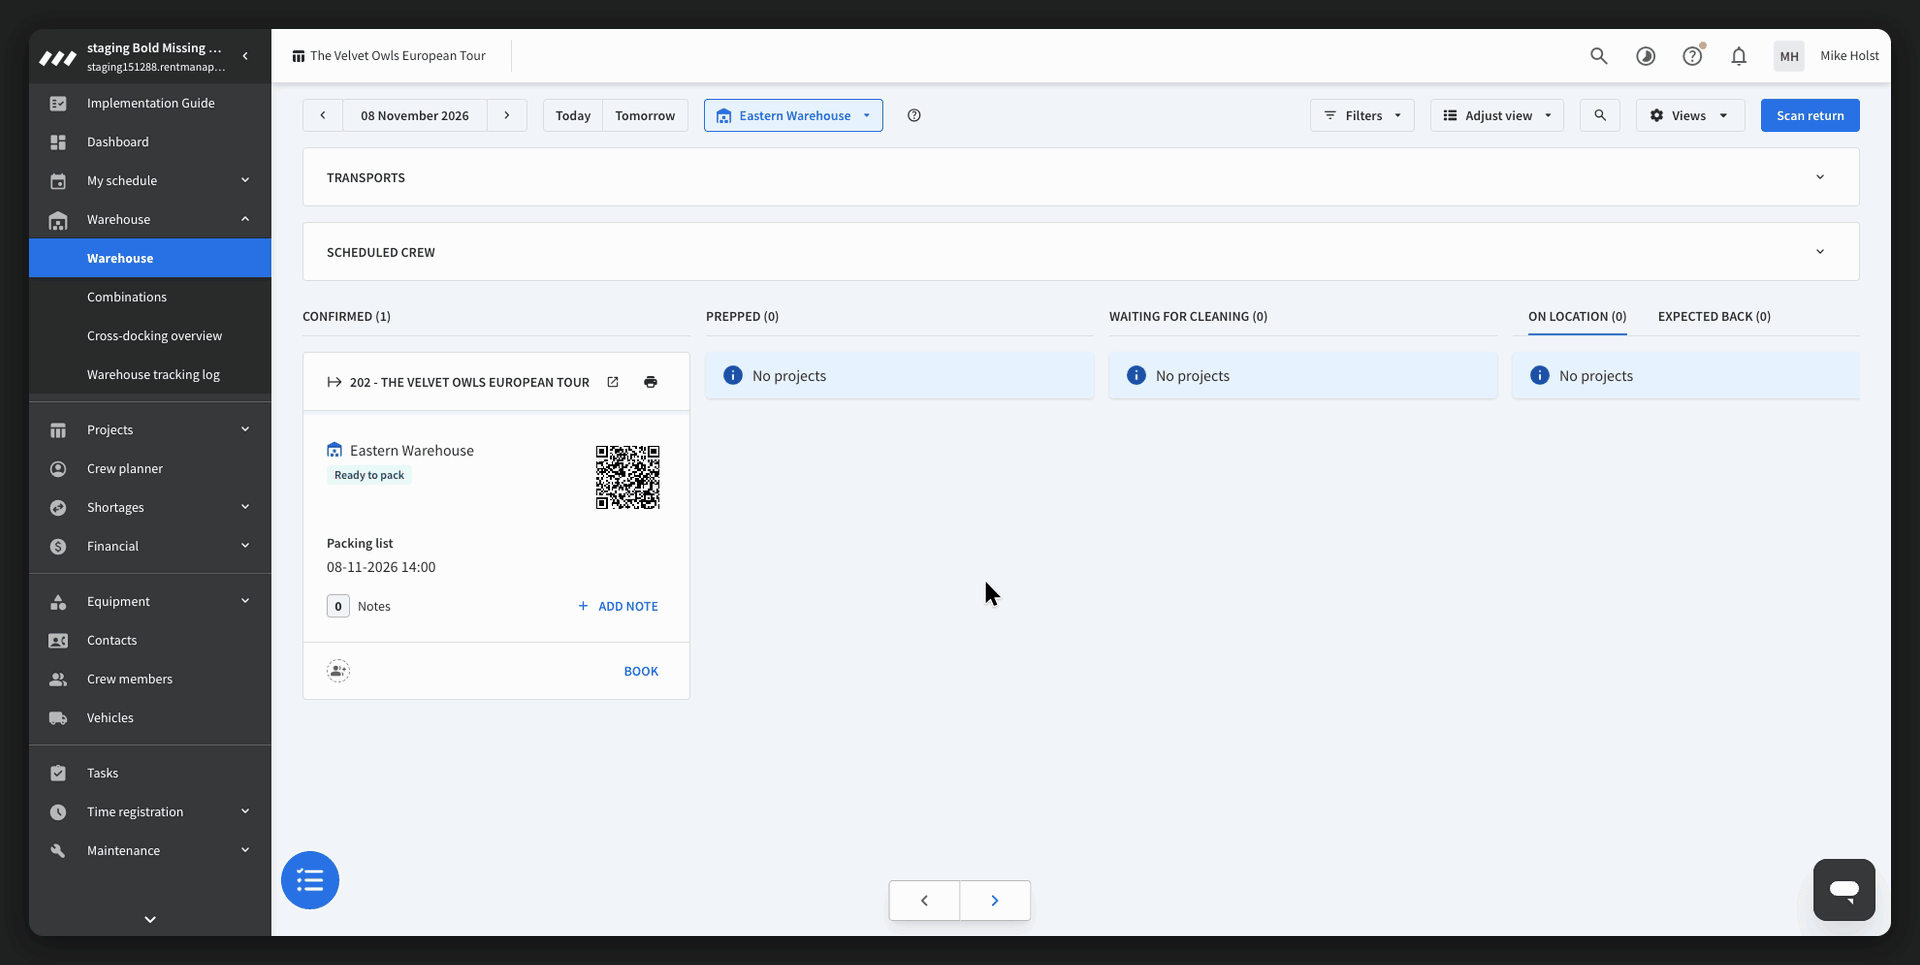Expand My schedule in sidebar
The height and width of the screenshot is (965, 1920).
(150, 181)
